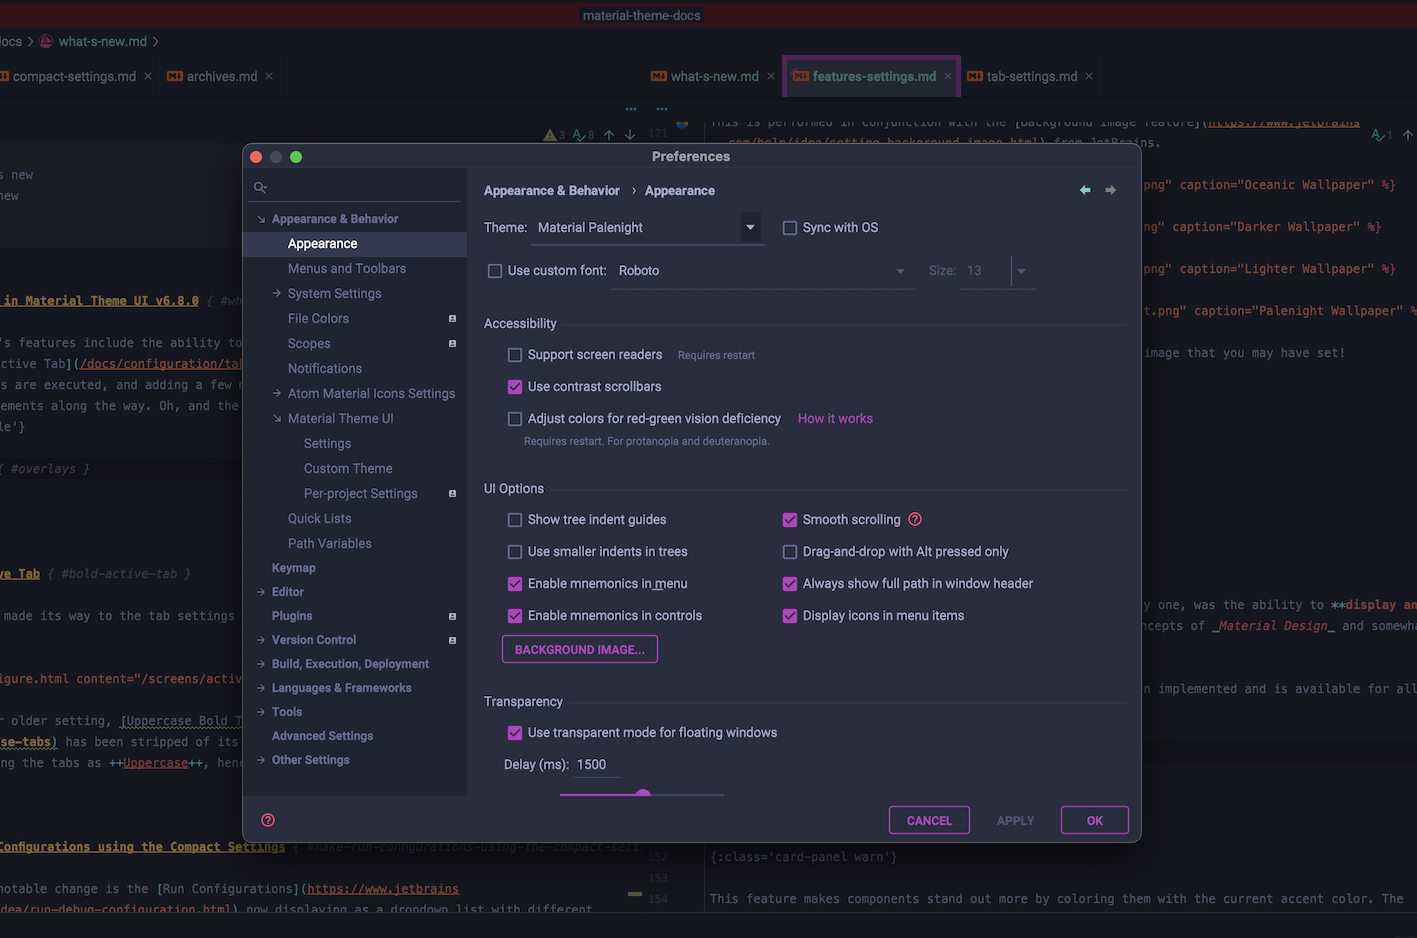
Task: Click the back navigation arrow in Preferences header
Action: pyautogui.click(x=1084, y=190)
